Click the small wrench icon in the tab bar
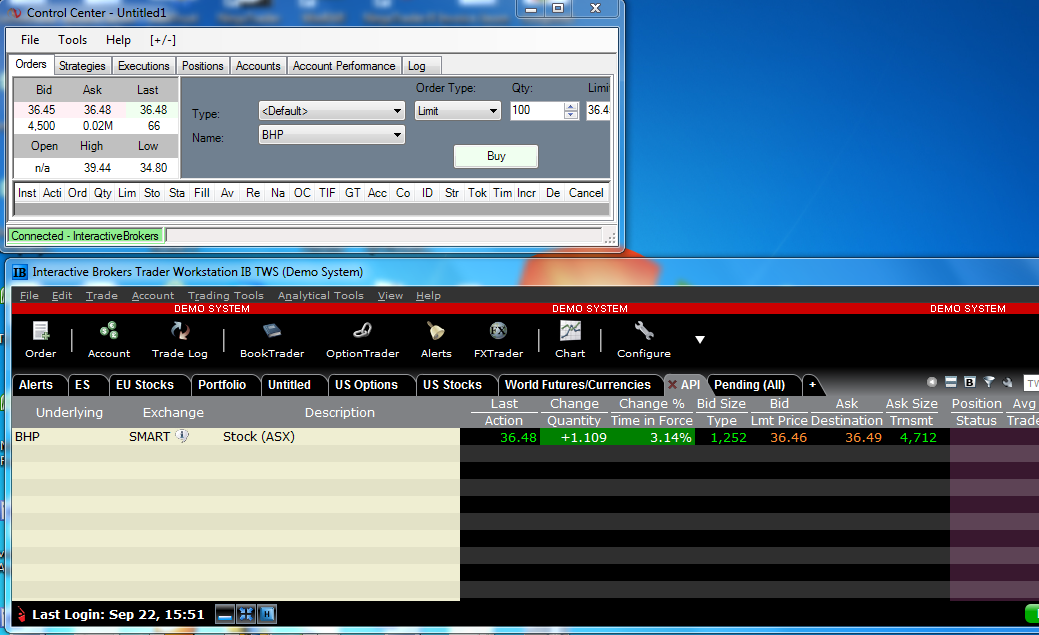 click(1008, 382)
